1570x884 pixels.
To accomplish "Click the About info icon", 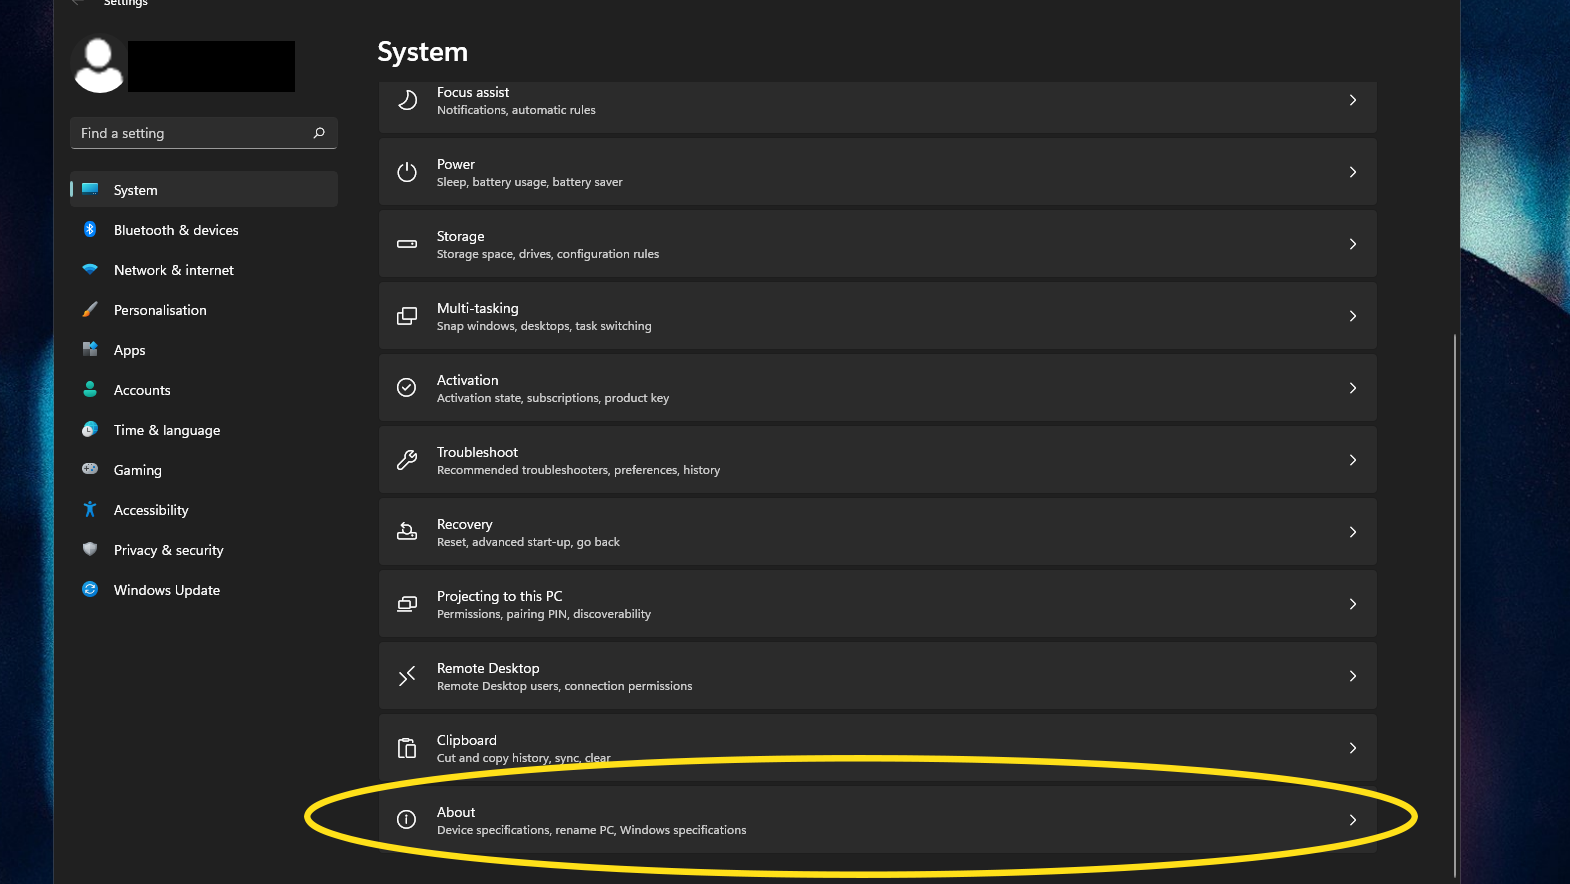I will pos(407,820).
